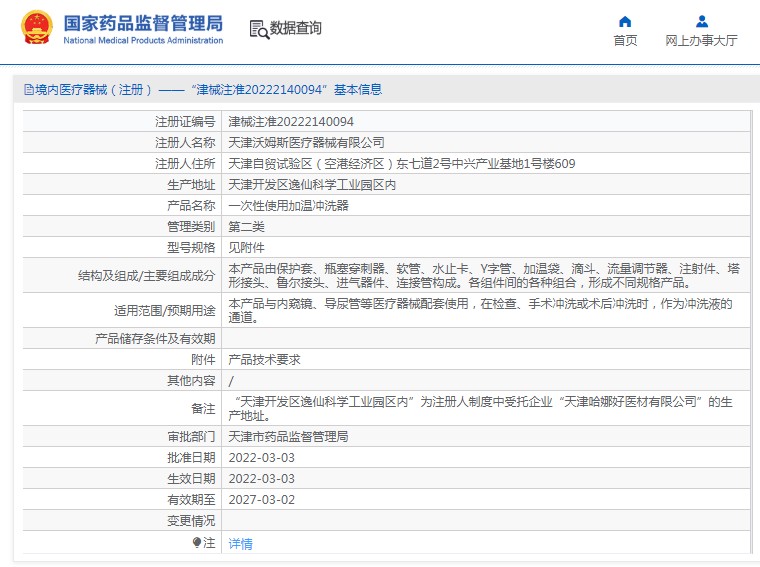Click intended use description text

click(480, 310)
